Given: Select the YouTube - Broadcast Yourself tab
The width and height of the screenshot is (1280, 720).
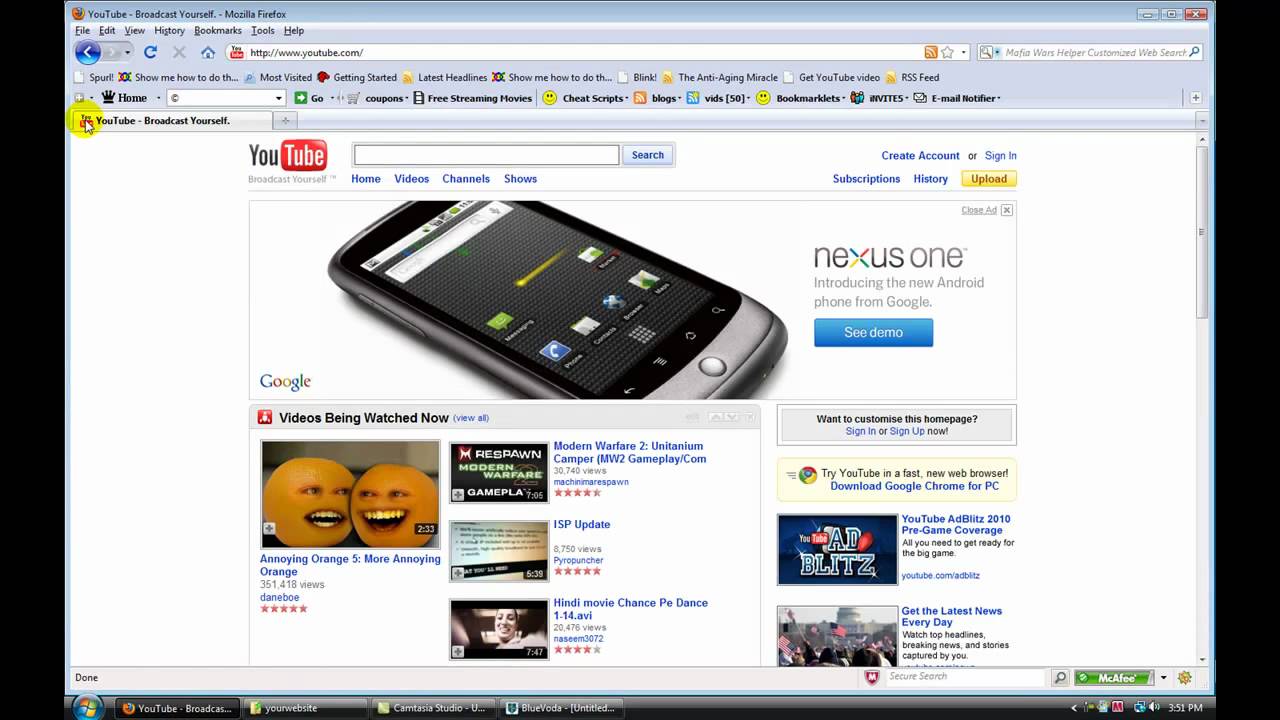Looking at the screenshot, I should tap(172, 120).
